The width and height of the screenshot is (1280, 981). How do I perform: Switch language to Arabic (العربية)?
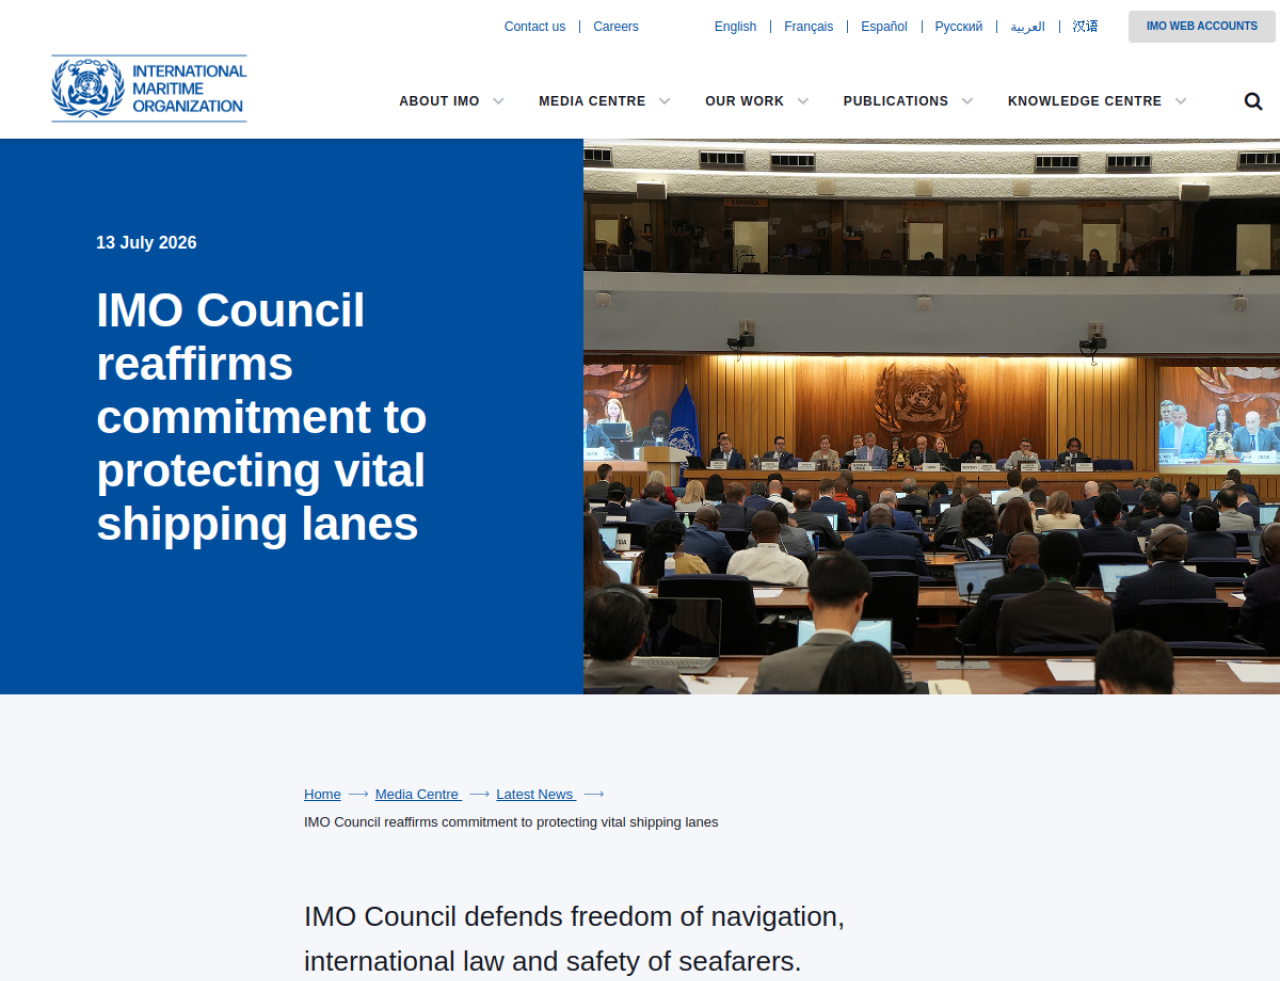[x=1027, y=27]
